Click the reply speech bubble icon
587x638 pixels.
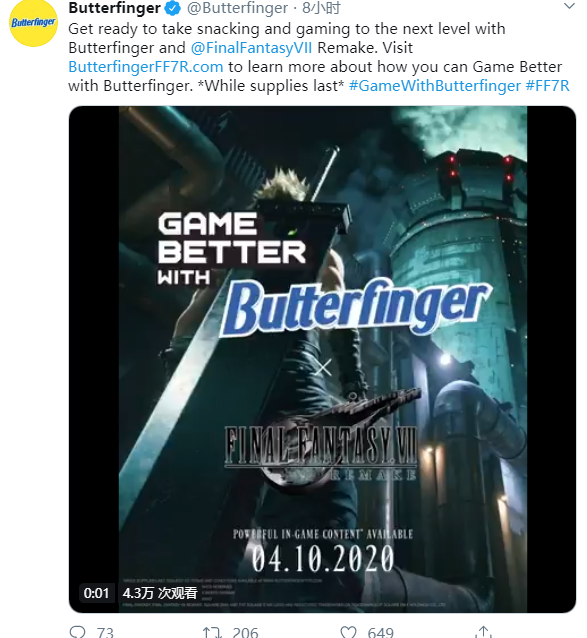click(77, 632)
